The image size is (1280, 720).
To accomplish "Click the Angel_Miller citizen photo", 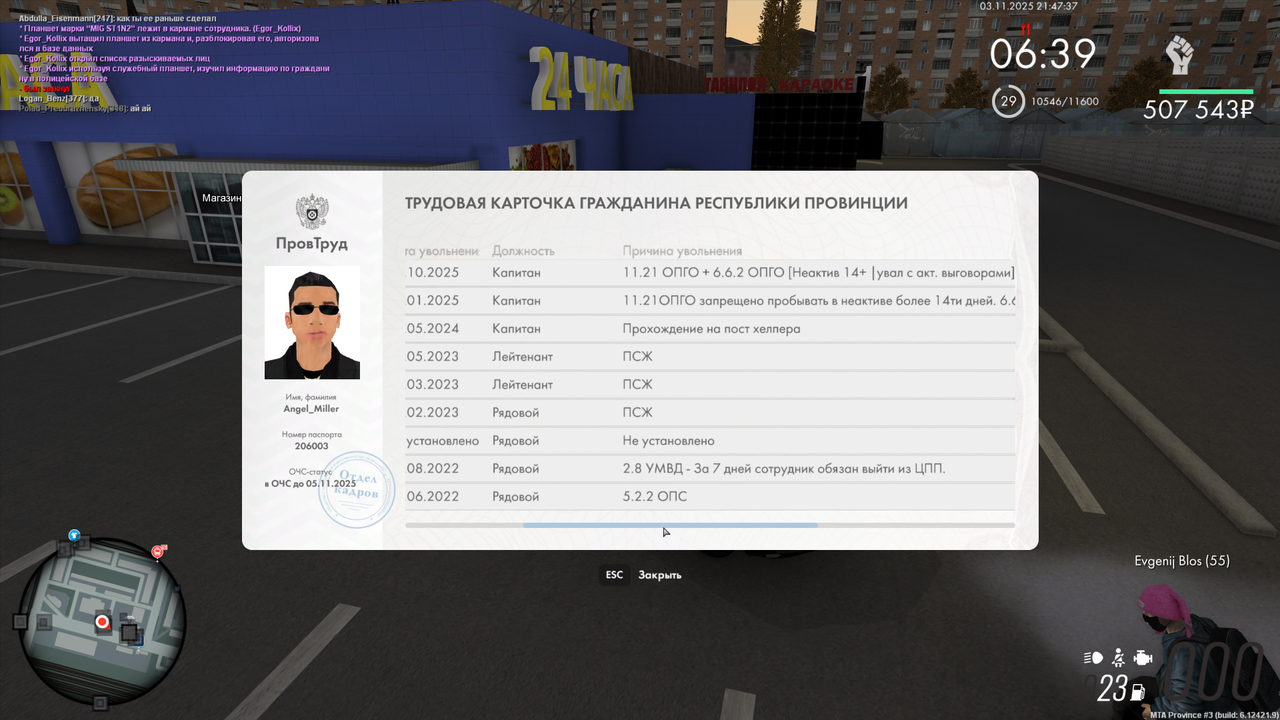I will (x=312, y=322).
